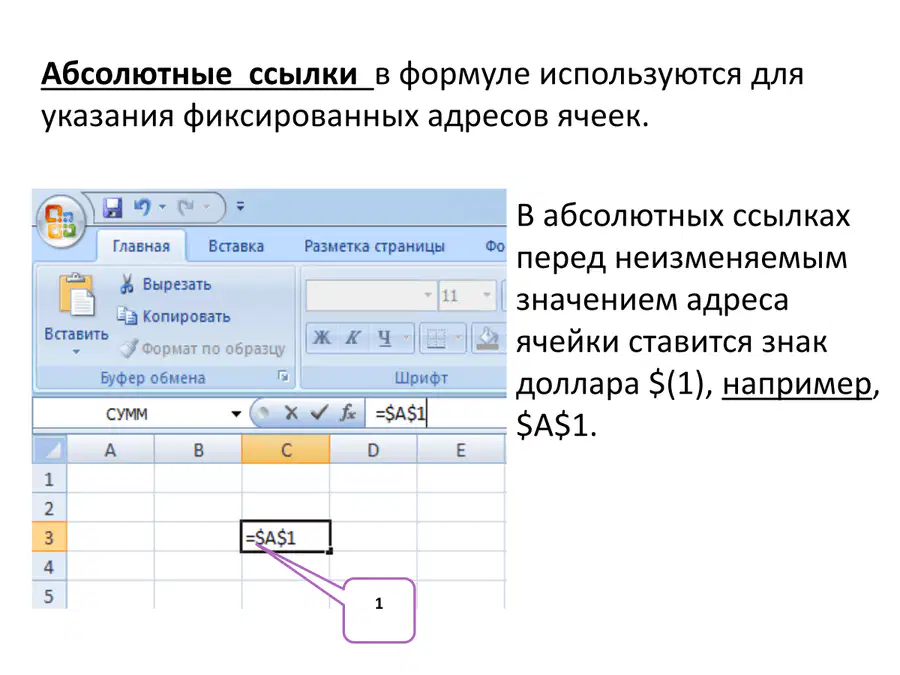This screenshot has height=675, width=900.
Task: Save the workbook with floppy icon
Action: click(112, 207)
